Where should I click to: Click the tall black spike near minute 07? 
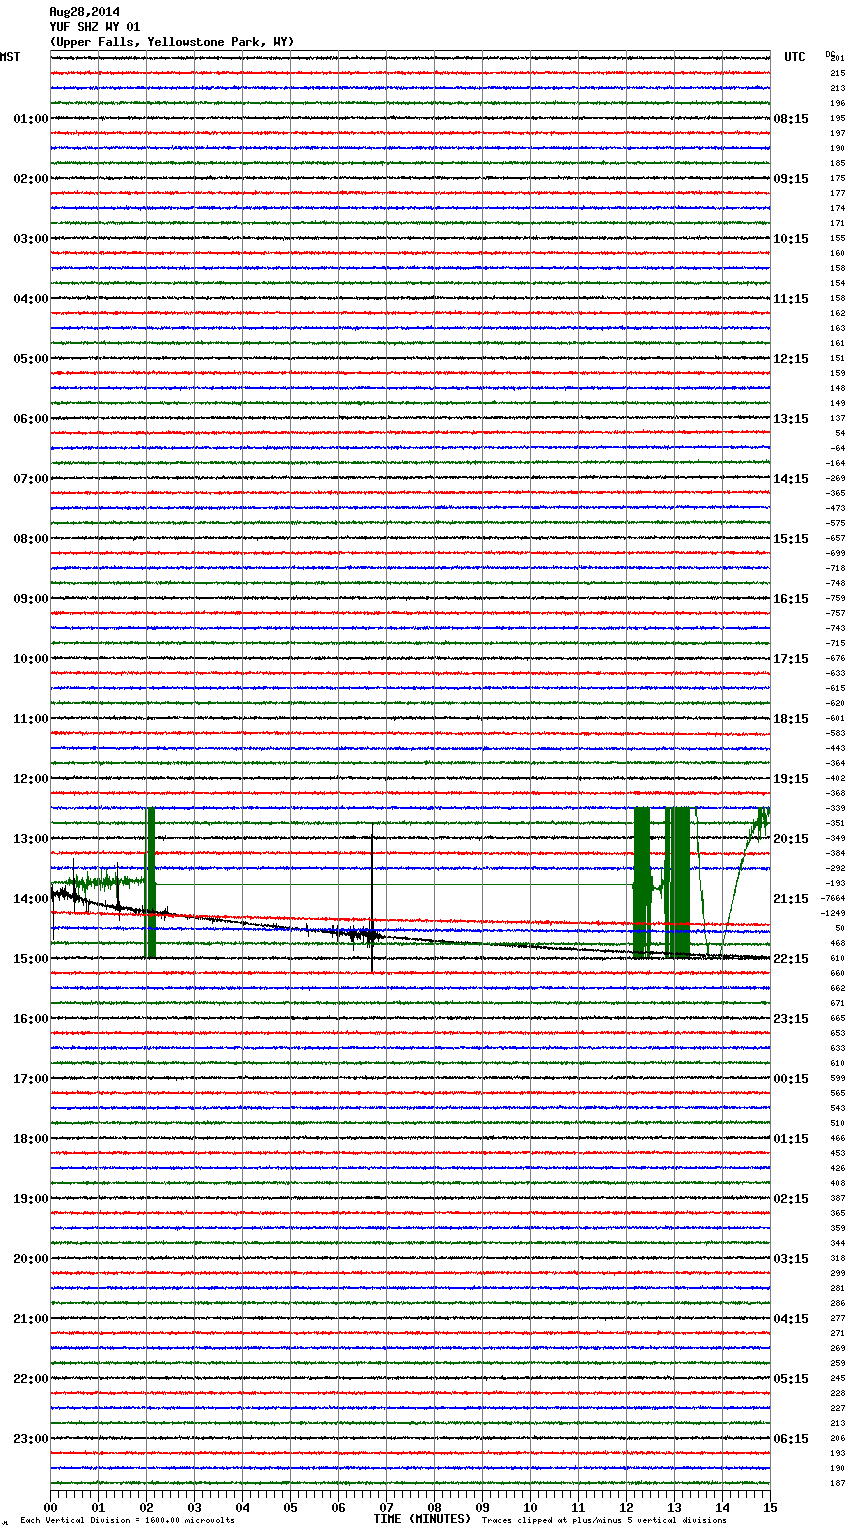(372, 897)
